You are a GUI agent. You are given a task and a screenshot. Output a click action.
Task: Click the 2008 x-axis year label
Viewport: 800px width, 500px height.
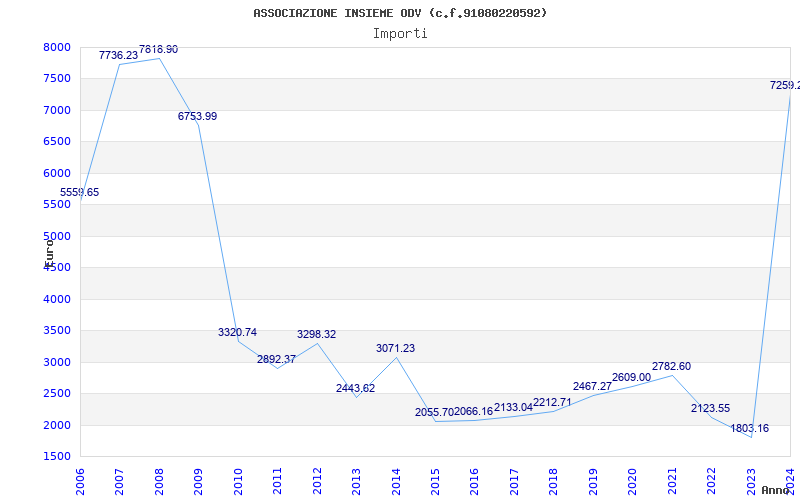point(159,482)
